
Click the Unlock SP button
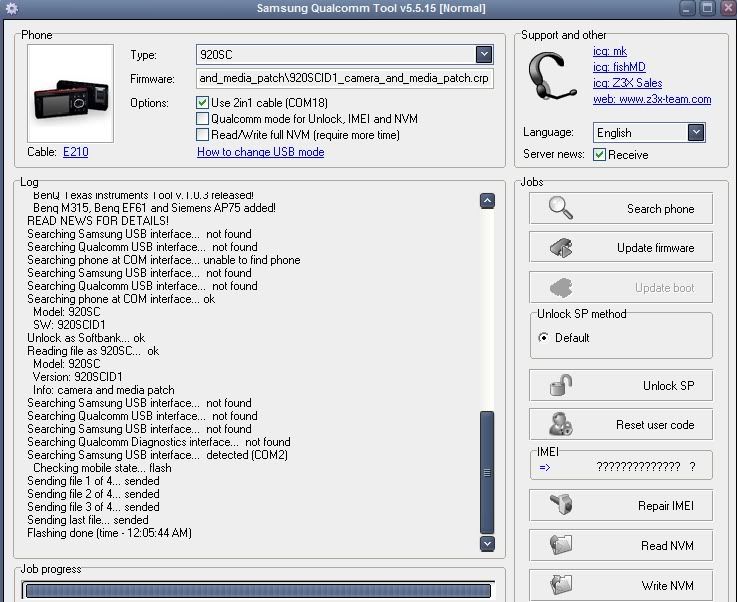[621, 385]
